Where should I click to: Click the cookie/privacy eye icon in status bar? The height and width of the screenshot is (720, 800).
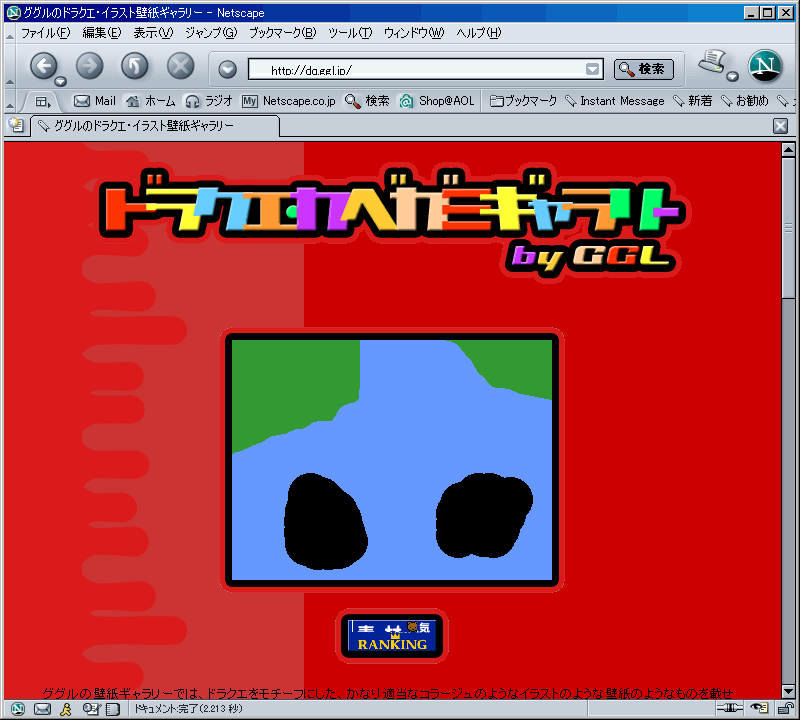point(759,708)
